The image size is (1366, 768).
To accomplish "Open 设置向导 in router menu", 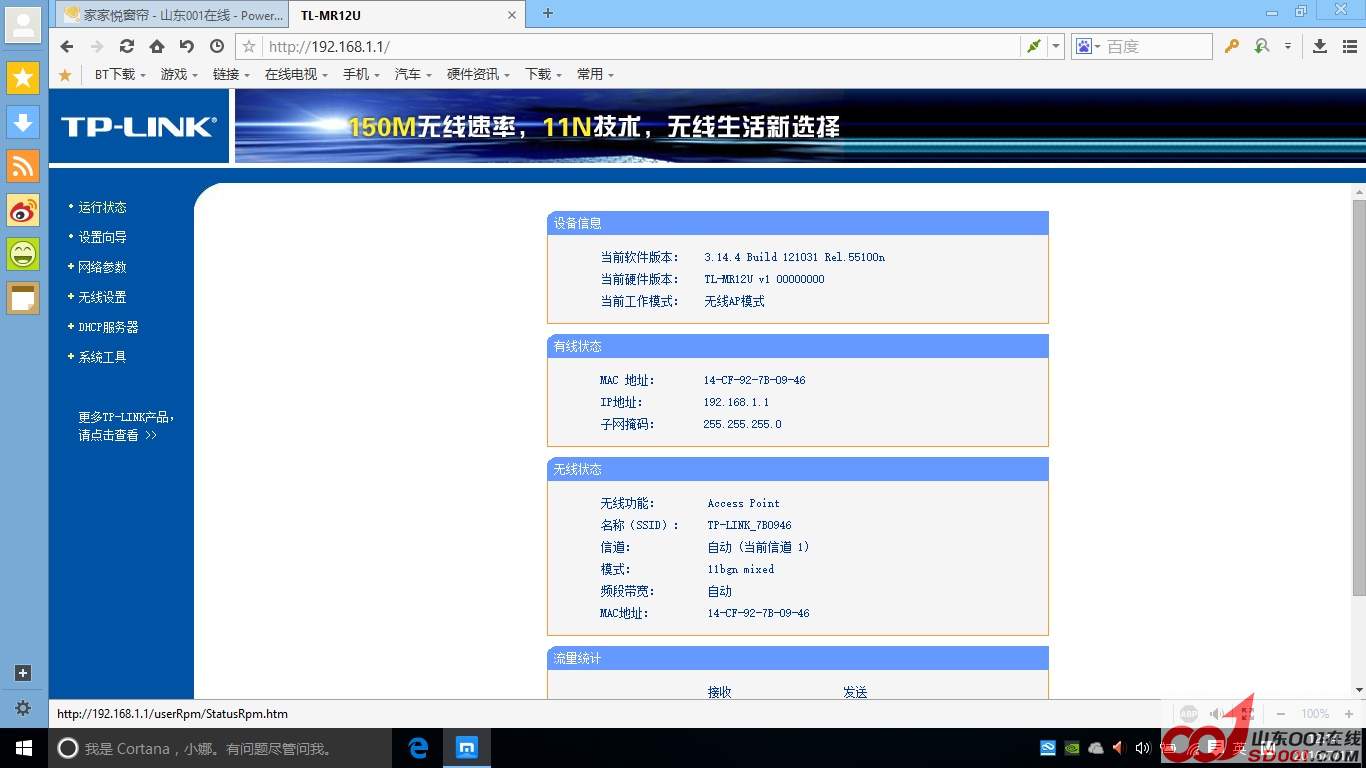I will click(x=102, y=237).
